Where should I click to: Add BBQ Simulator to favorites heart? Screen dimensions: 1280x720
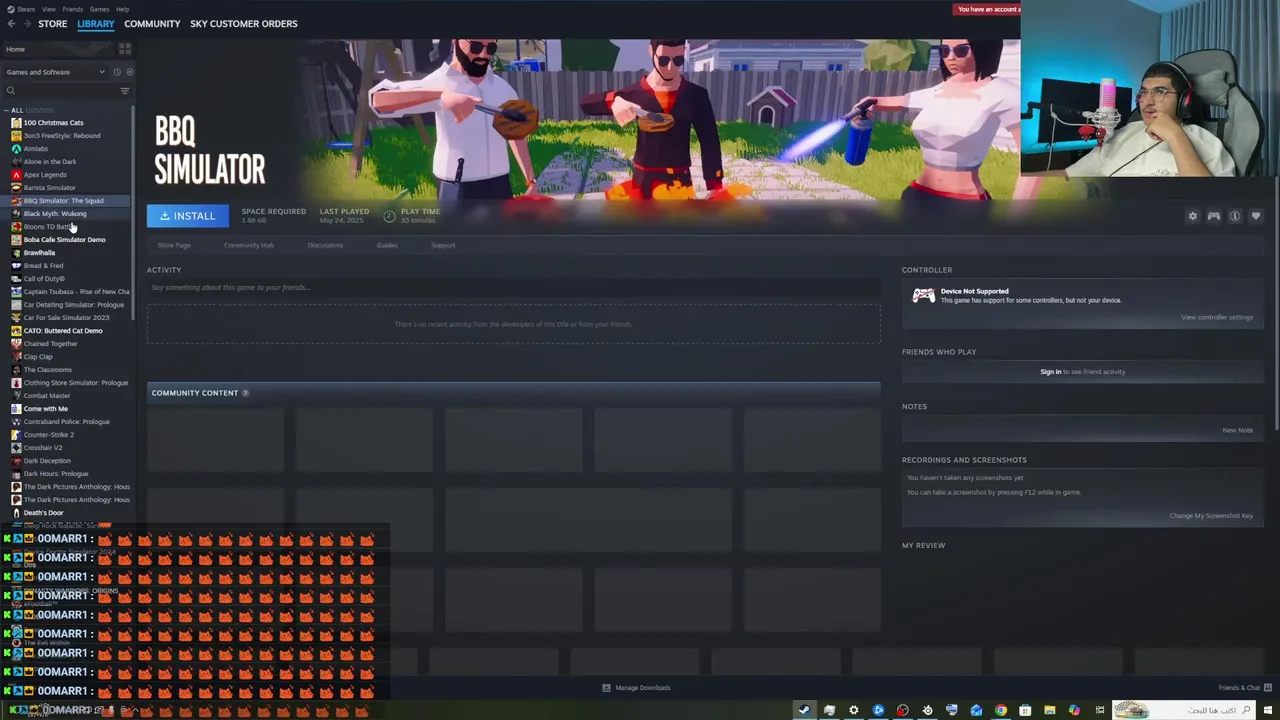coord(1256,216)
